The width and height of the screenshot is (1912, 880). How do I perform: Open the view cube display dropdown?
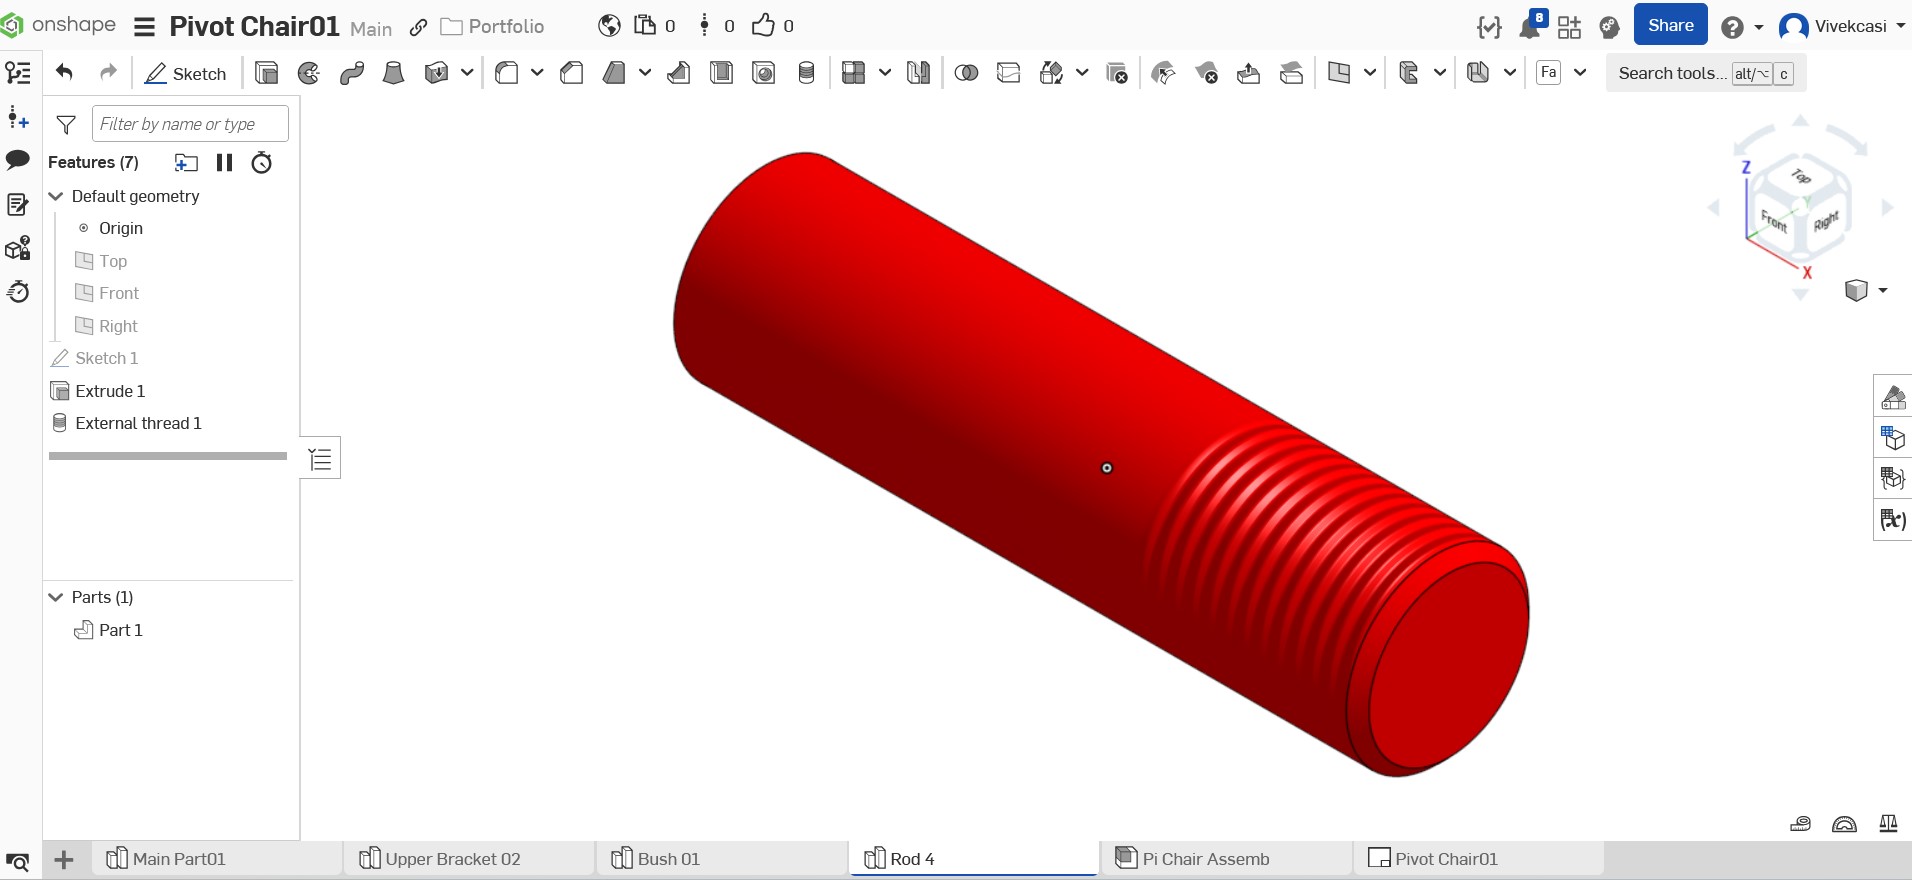click(x=1866, y=290)
